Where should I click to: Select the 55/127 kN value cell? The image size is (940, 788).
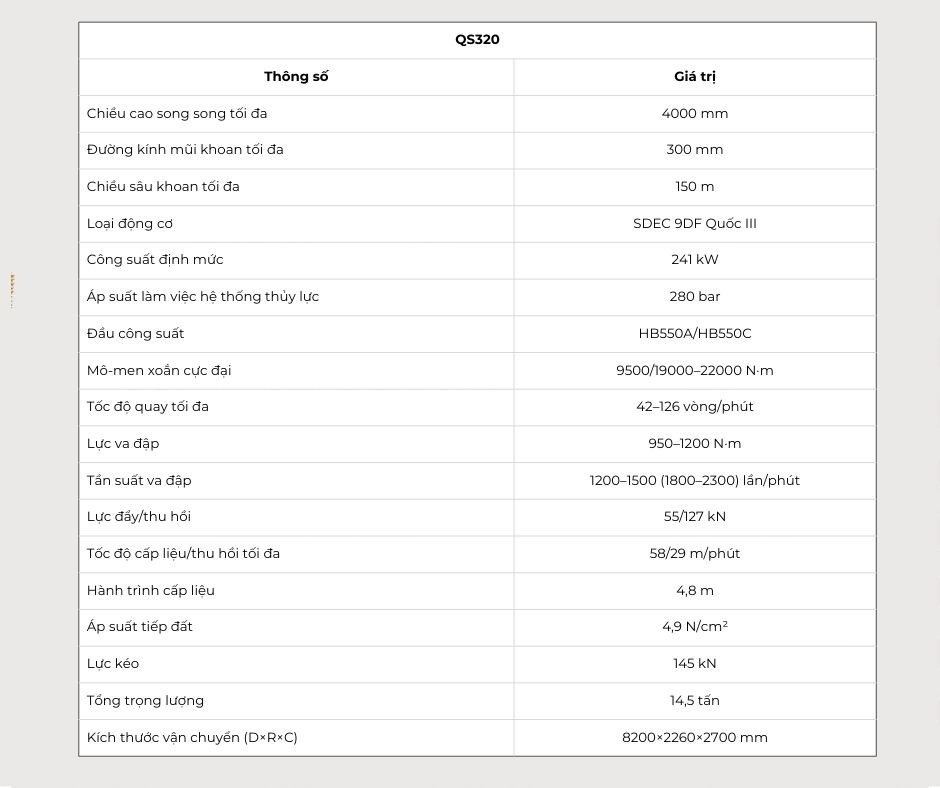pos(694,517)
